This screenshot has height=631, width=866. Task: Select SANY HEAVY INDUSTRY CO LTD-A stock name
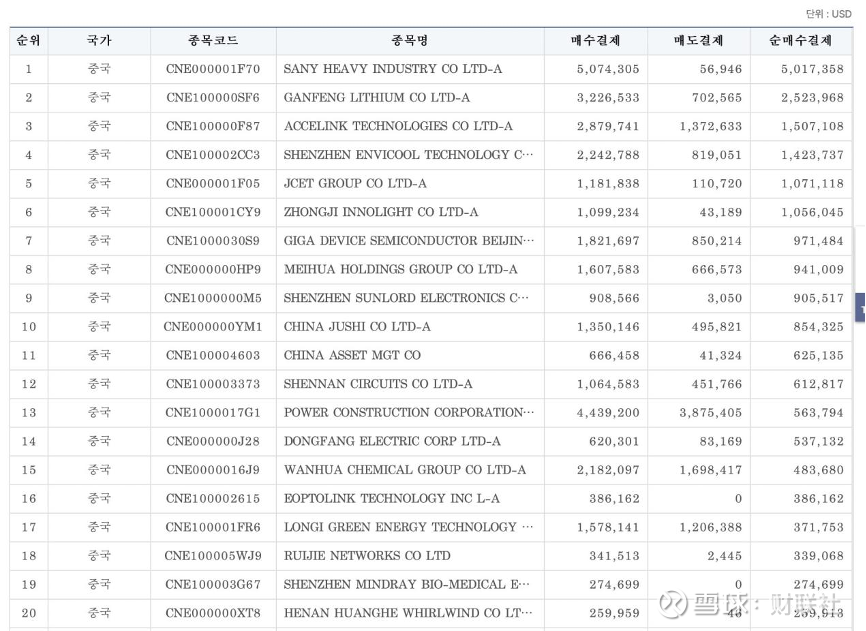pos(393,69)
